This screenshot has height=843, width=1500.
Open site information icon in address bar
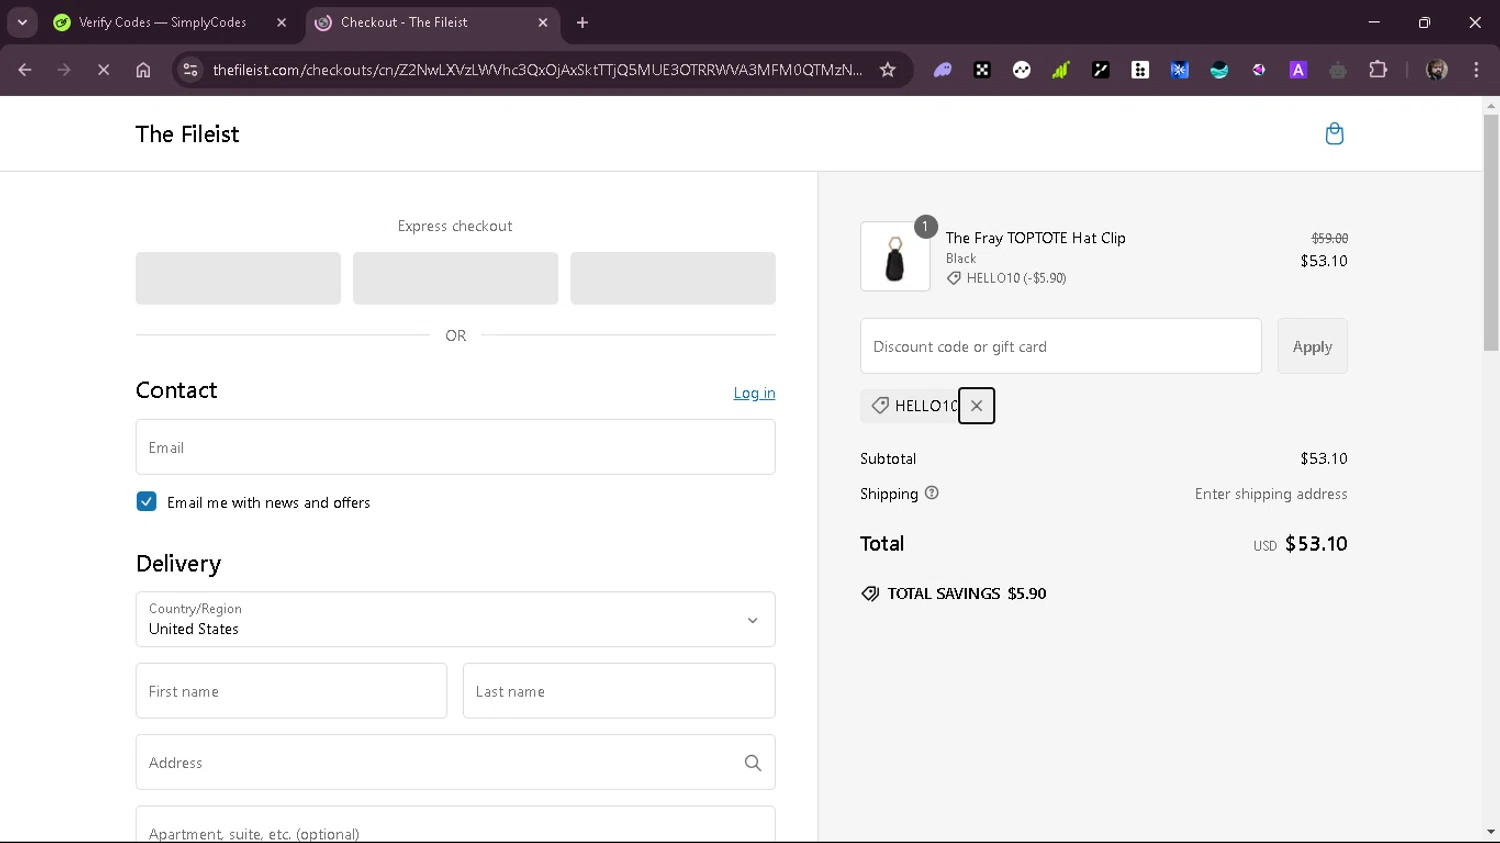(x=190, y=70)
